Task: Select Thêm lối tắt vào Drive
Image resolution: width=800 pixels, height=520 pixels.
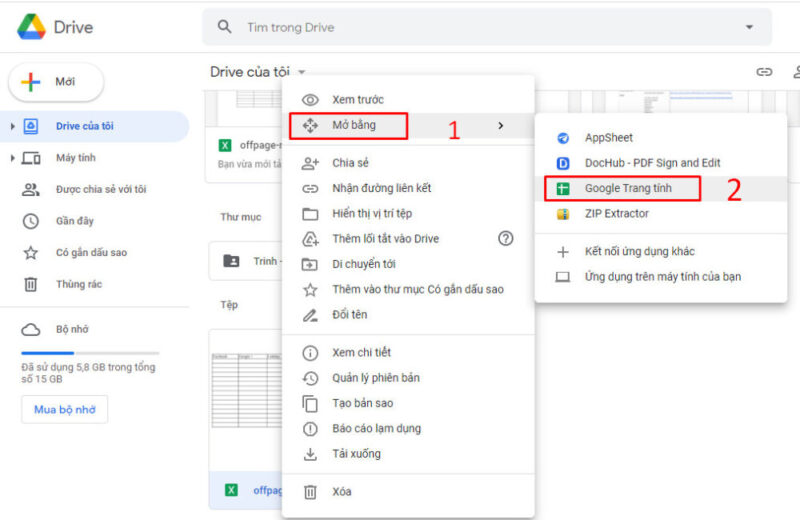Action: coord(408,239)
